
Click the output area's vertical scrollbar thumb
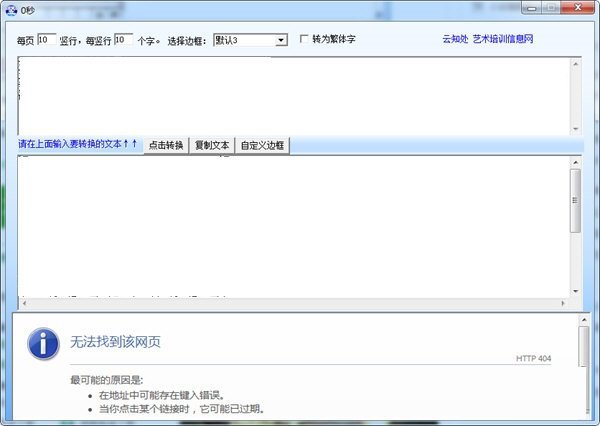pos(576,200)
